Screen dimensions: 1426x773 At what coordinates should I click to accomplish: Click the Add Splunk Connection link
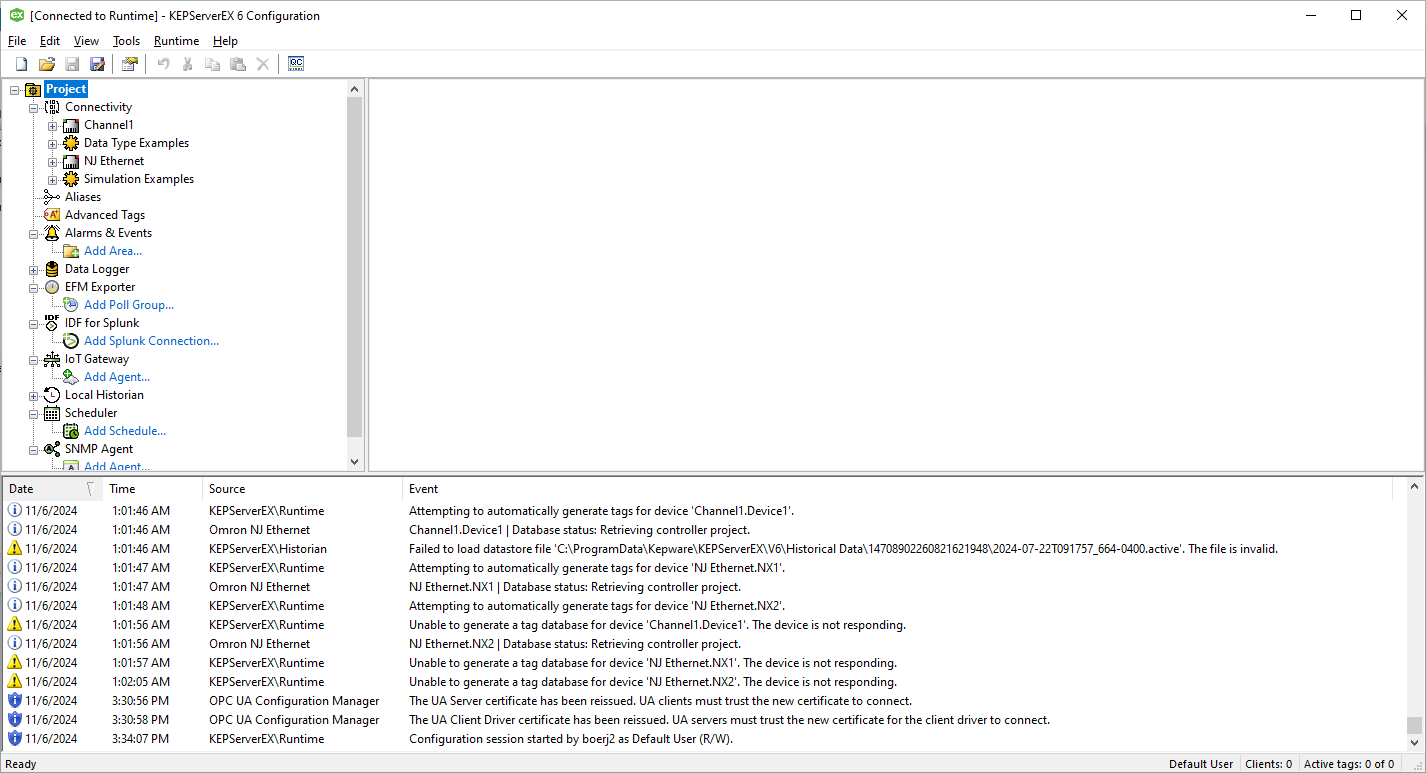click(x=151, y=341)
